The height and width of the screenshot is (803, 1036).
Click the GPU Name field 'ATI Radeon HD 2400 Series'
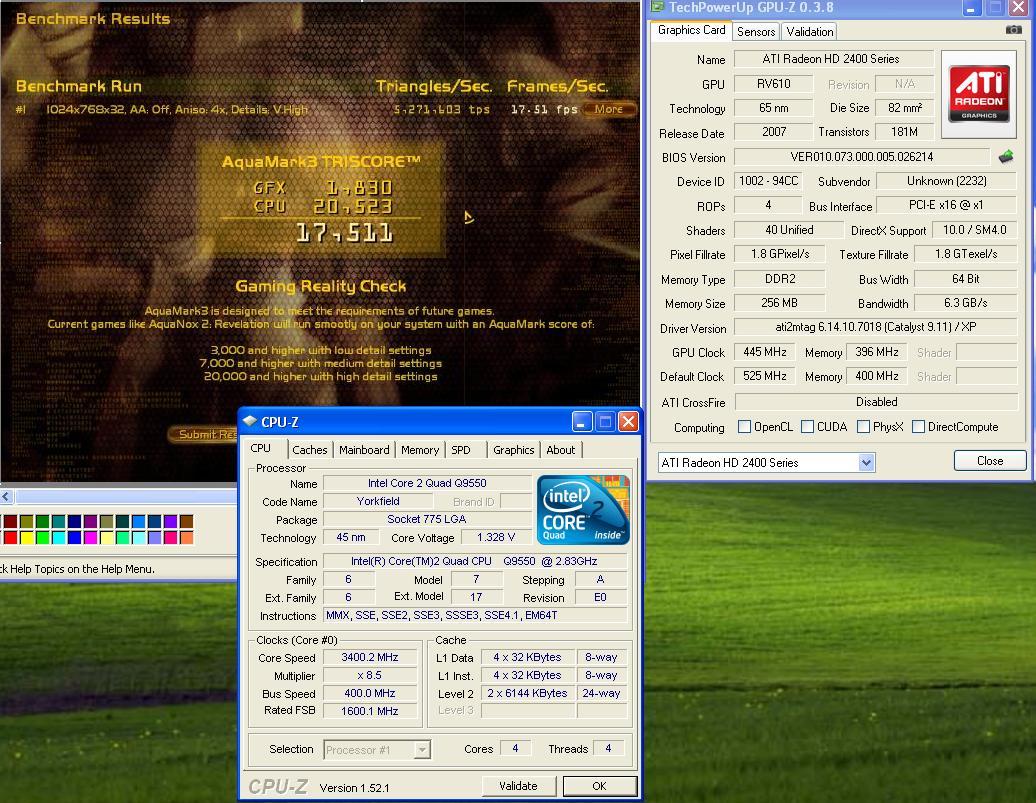tap(832, 59)
